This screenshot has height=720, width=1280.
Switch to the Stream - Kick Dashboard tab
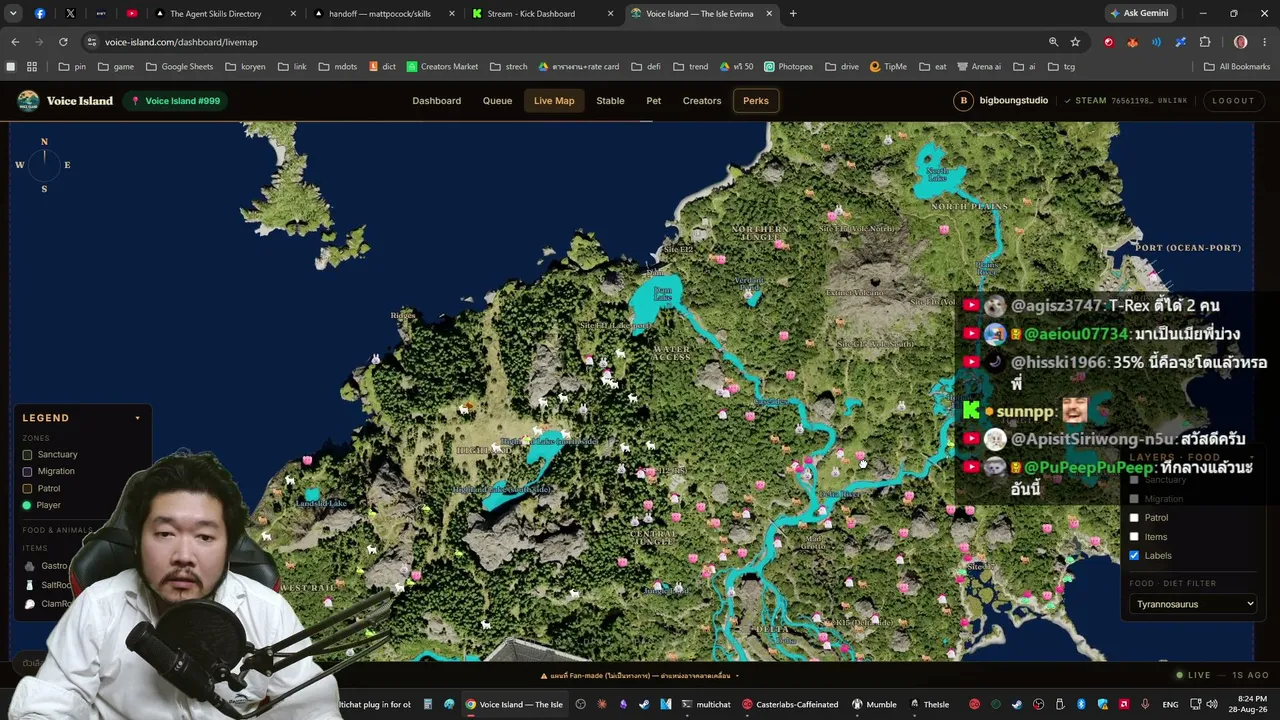[543, 14]
